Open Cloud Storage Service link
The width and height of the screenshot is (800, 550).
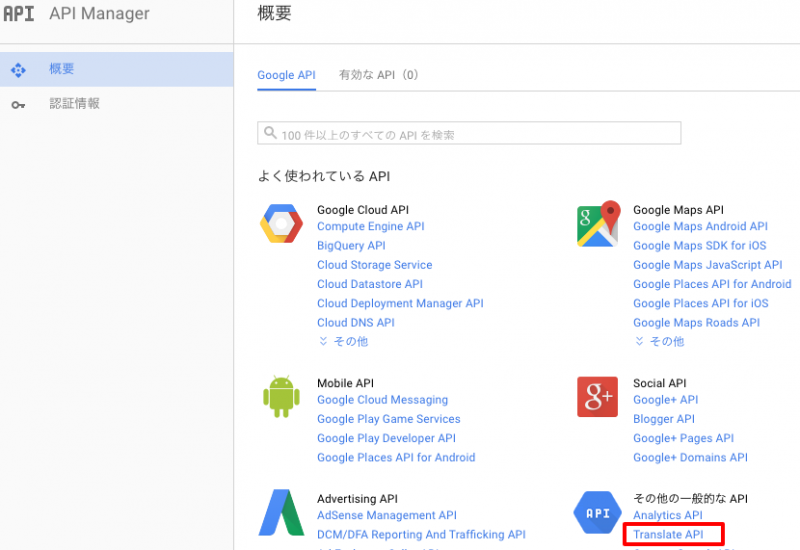pyautogui.click(x=374, y=265)
